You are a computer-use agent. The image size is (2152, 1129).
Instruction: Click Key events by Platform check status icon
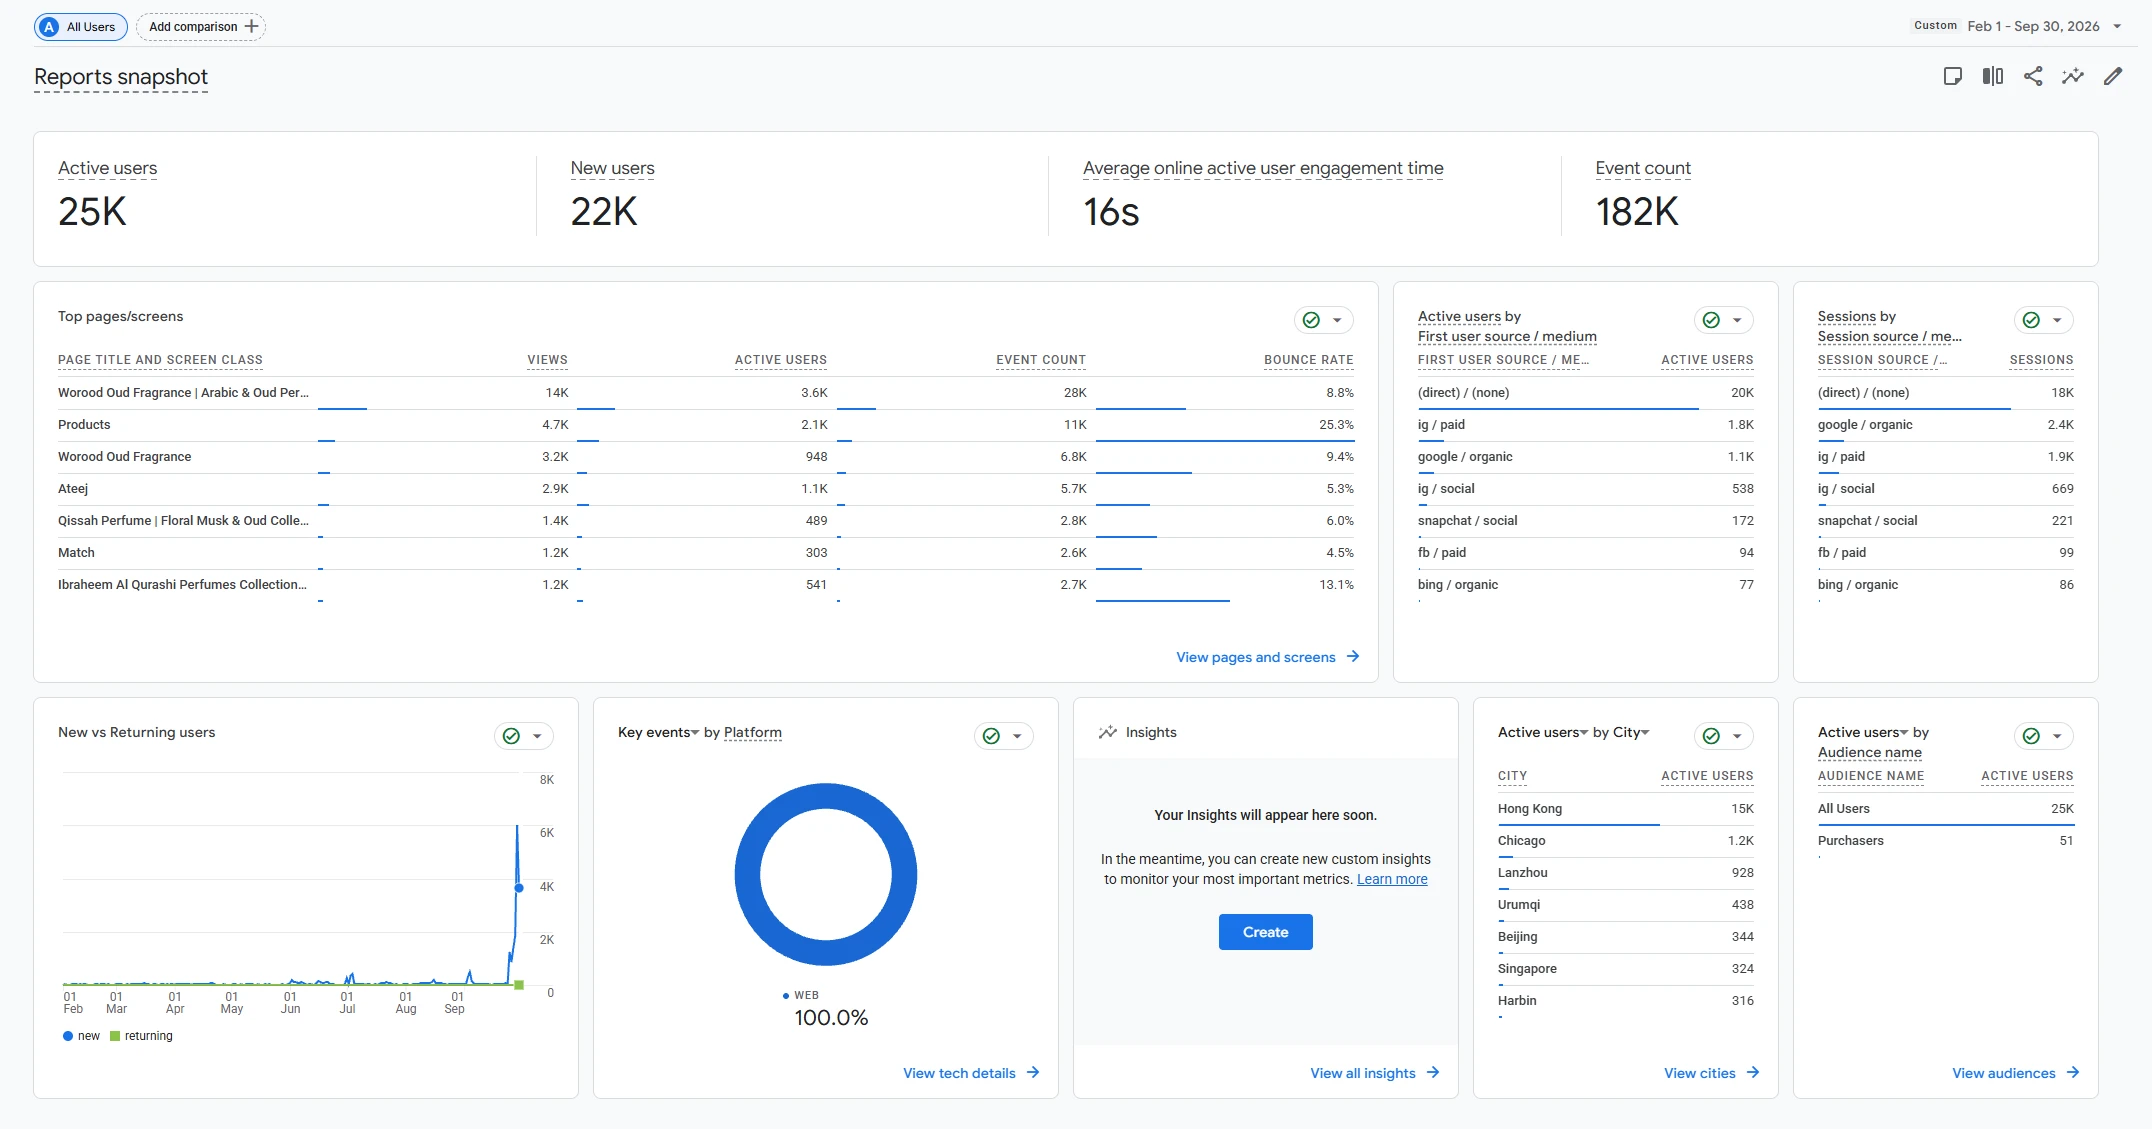pyautogui.click(x=991, y=736)
